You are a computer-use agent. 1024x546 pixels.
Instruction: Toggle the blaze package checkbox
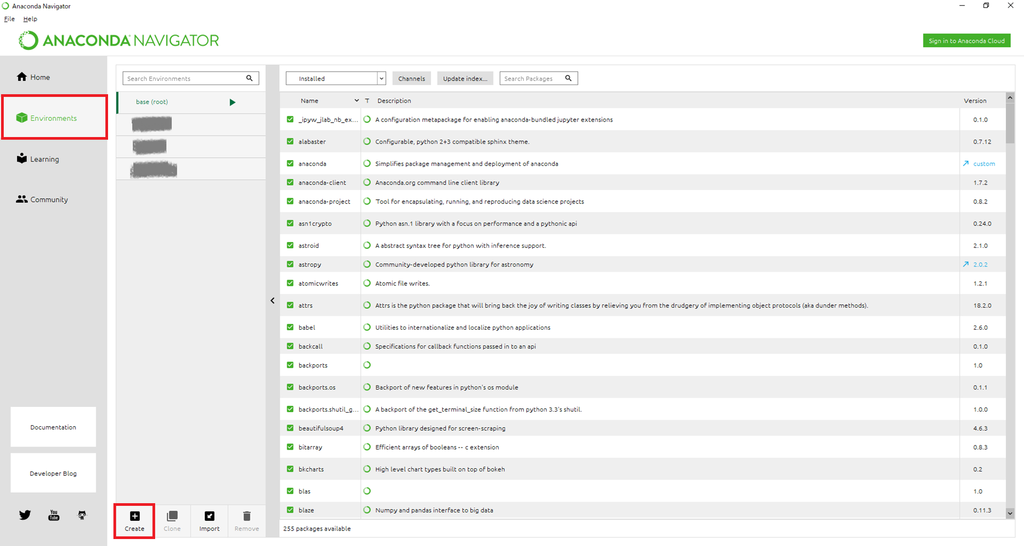[x=290, y=510]
